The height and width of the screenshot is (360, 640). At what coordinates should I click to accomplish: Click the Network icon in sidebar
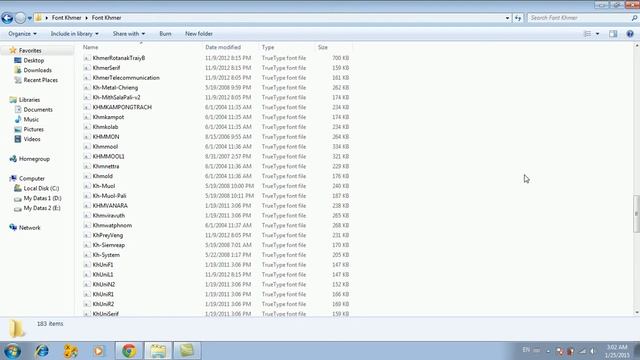(x=13, y=227)
